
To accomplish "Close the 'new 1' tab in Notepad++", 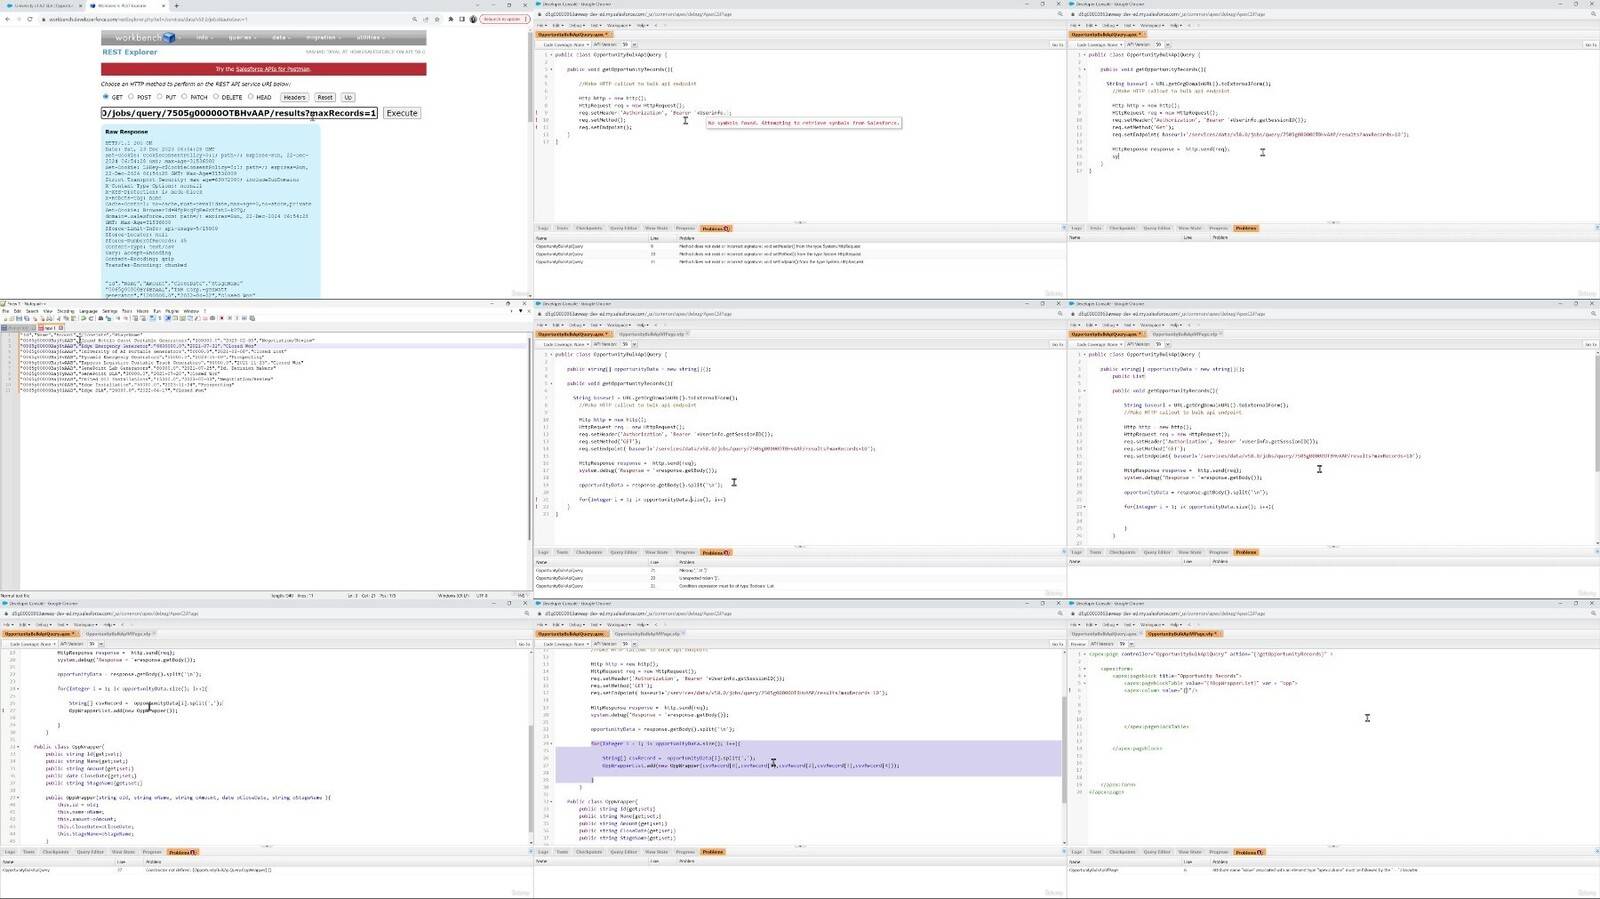I will point(61,328).
